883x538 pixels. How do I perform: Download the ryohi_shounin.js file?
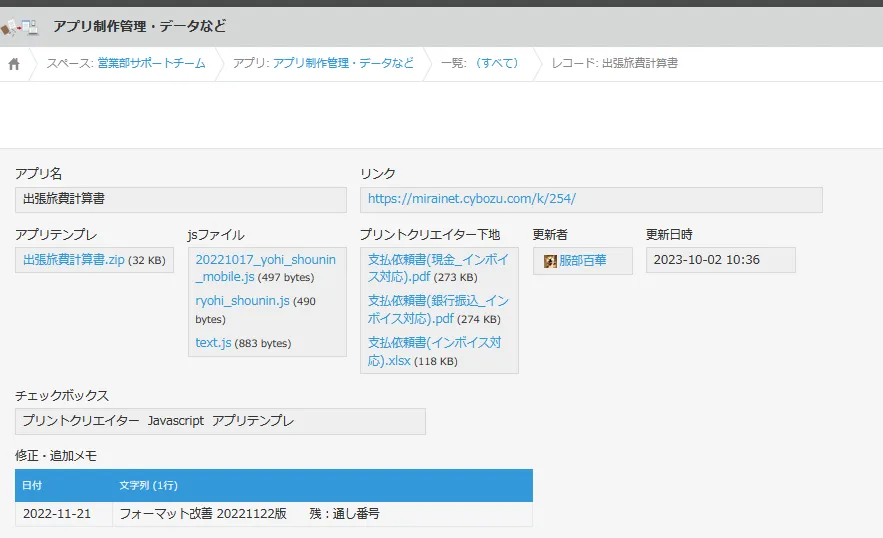(242, 301)
